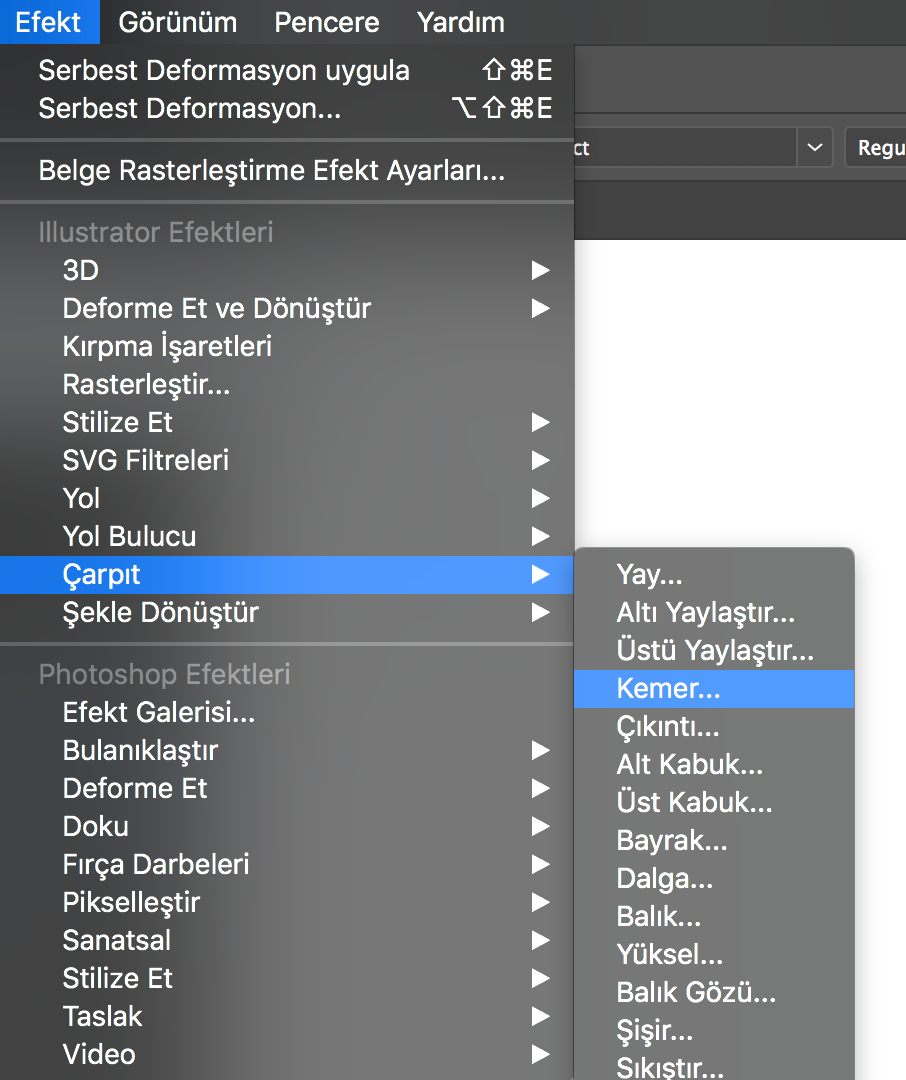Expand the Yol submenu
The image size is (906, 1080).
click(287, 498)
